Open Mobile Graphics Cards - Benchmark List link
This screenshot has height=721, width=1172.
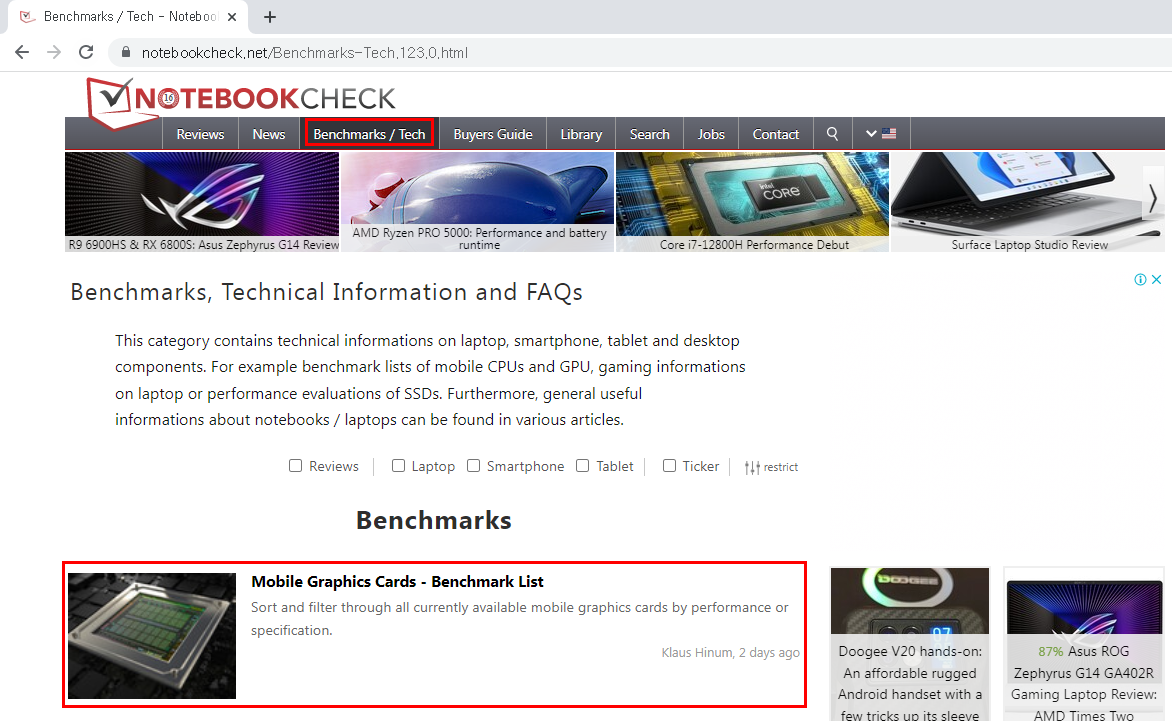397,581
